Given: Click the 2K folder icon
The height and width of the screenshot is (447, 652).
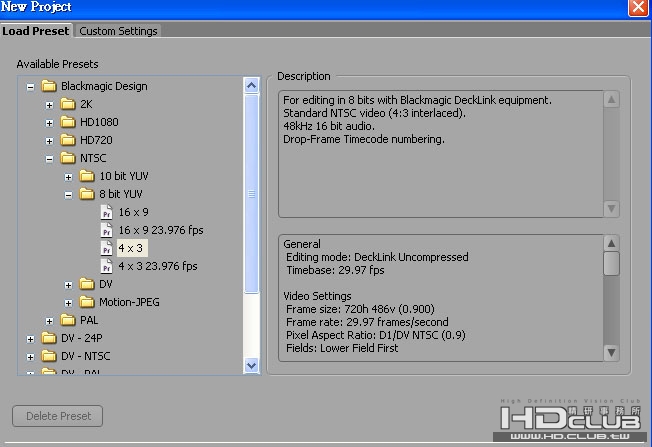Looking at the screenshot, I should pyautogui.click(x=68, y=104).
